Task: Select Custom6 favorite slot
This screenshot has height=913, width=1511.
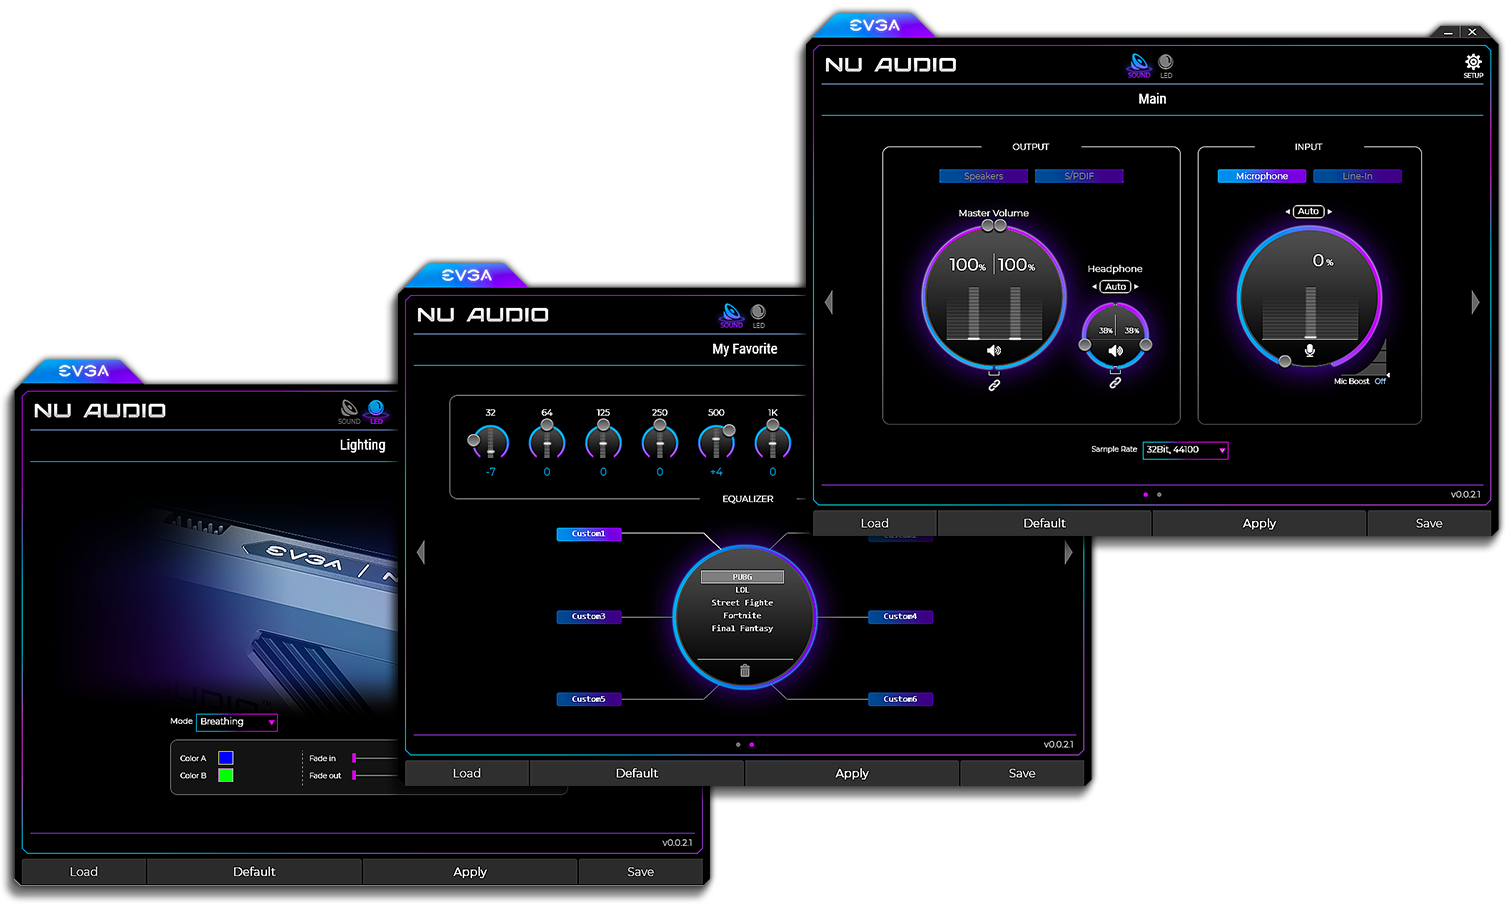Action: (x=900, y=700)
